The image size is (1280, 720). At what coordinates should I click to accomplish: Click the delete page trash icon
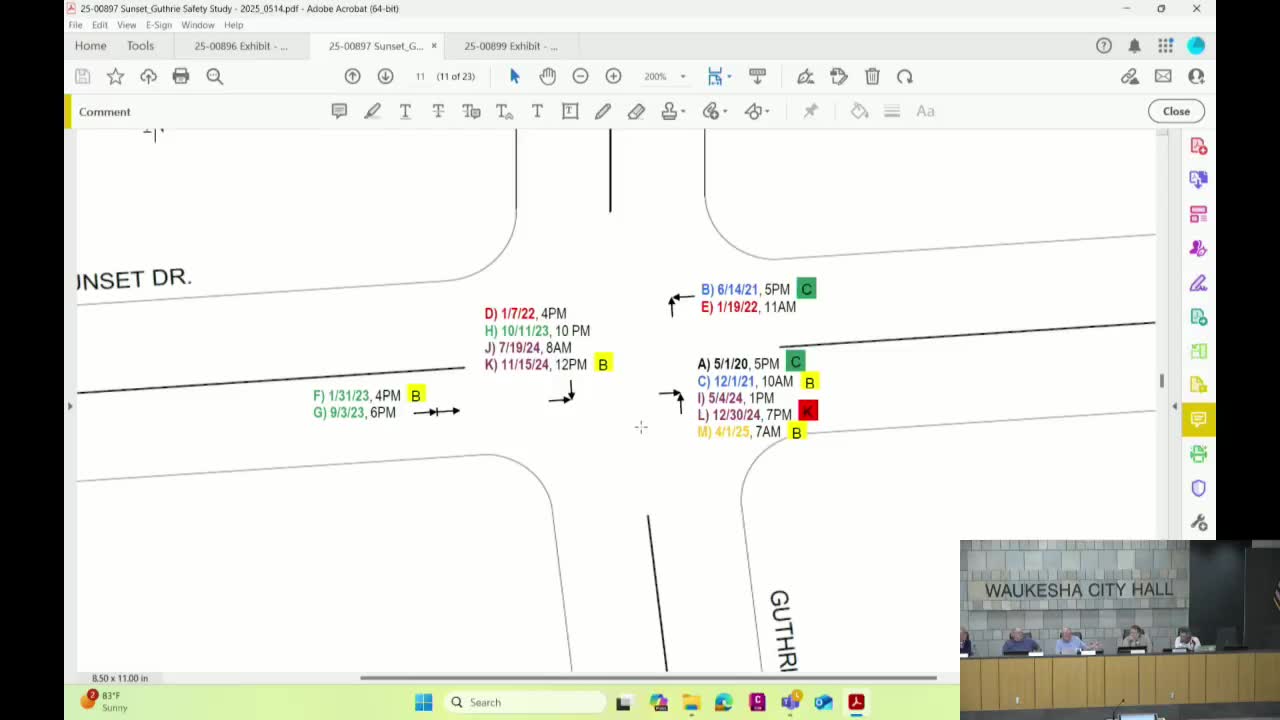pos(872,77)
